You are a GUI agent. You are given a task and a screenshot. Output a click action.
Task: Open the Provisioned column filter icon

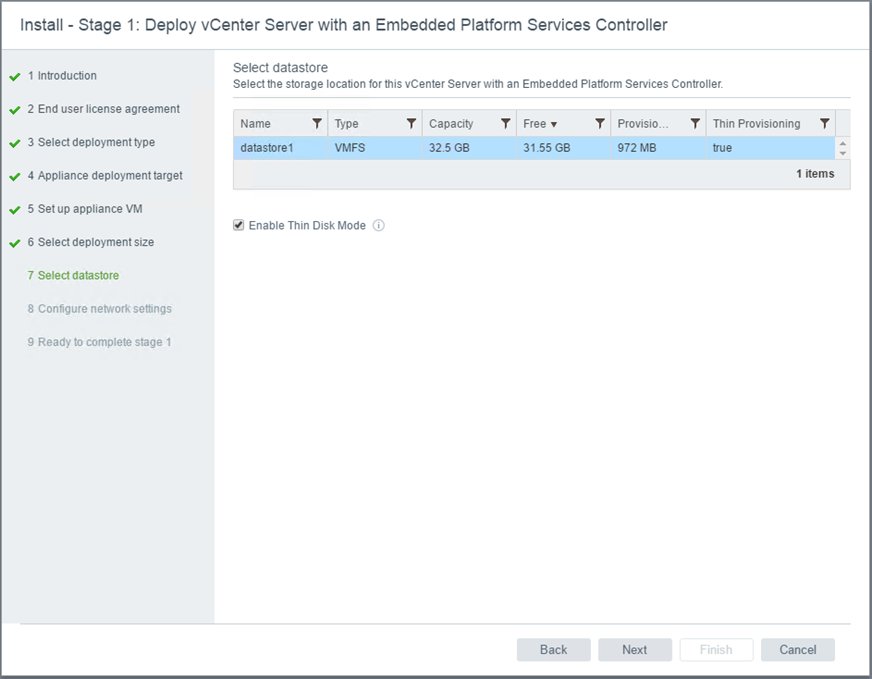tap(695, 124)
